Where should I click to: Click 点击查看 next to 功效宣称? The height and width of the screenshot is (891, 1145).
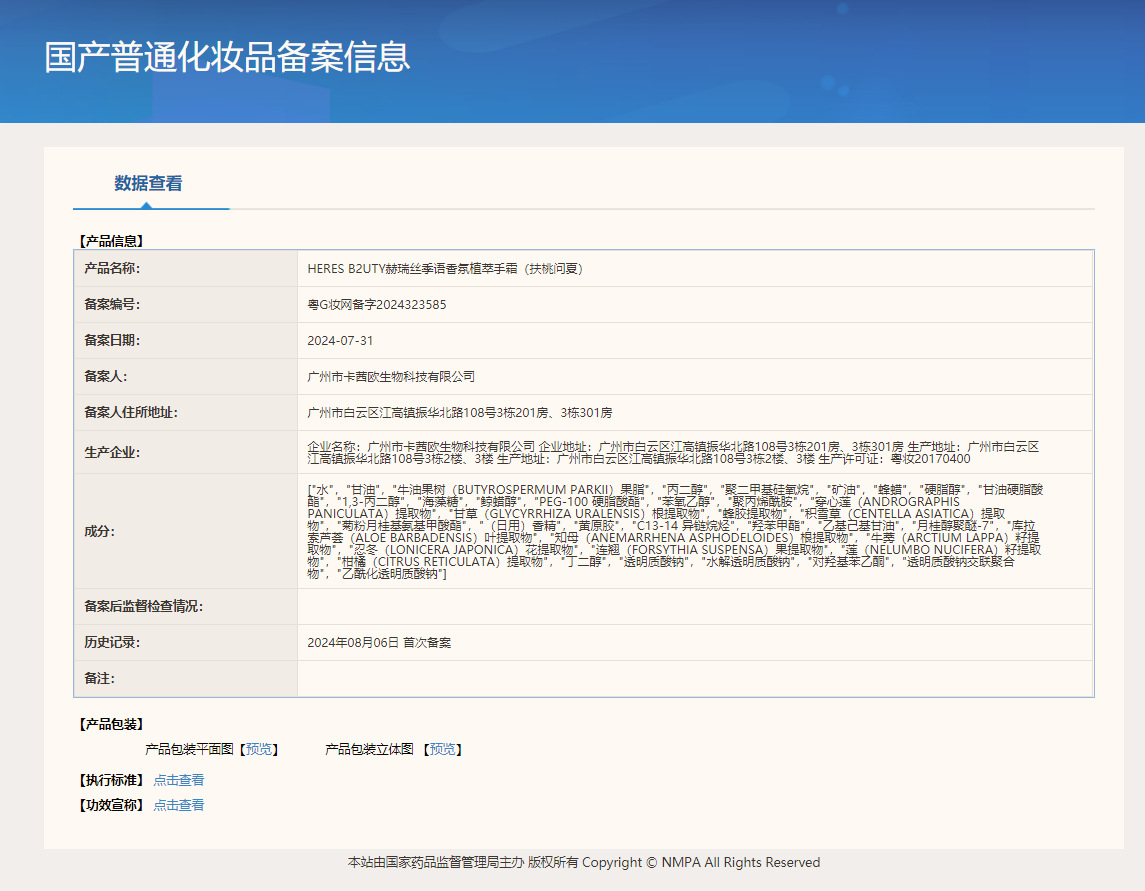[178, 805]
